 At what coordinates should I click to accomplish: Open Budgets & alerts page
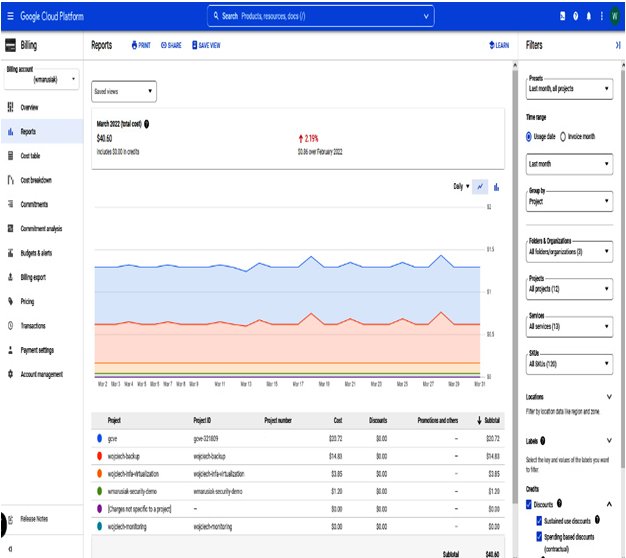coord(42,253)
